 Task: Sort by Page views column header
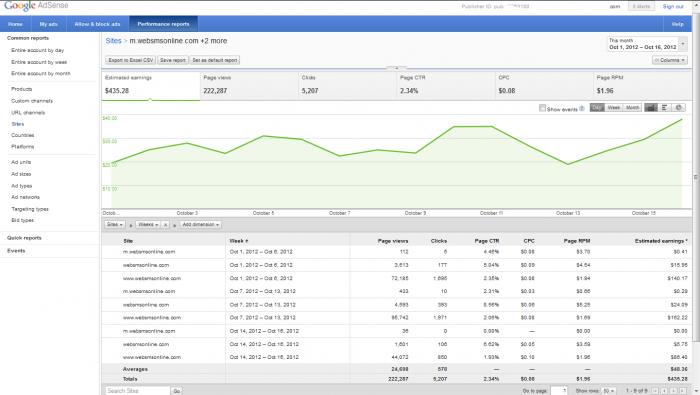point(393,241)
